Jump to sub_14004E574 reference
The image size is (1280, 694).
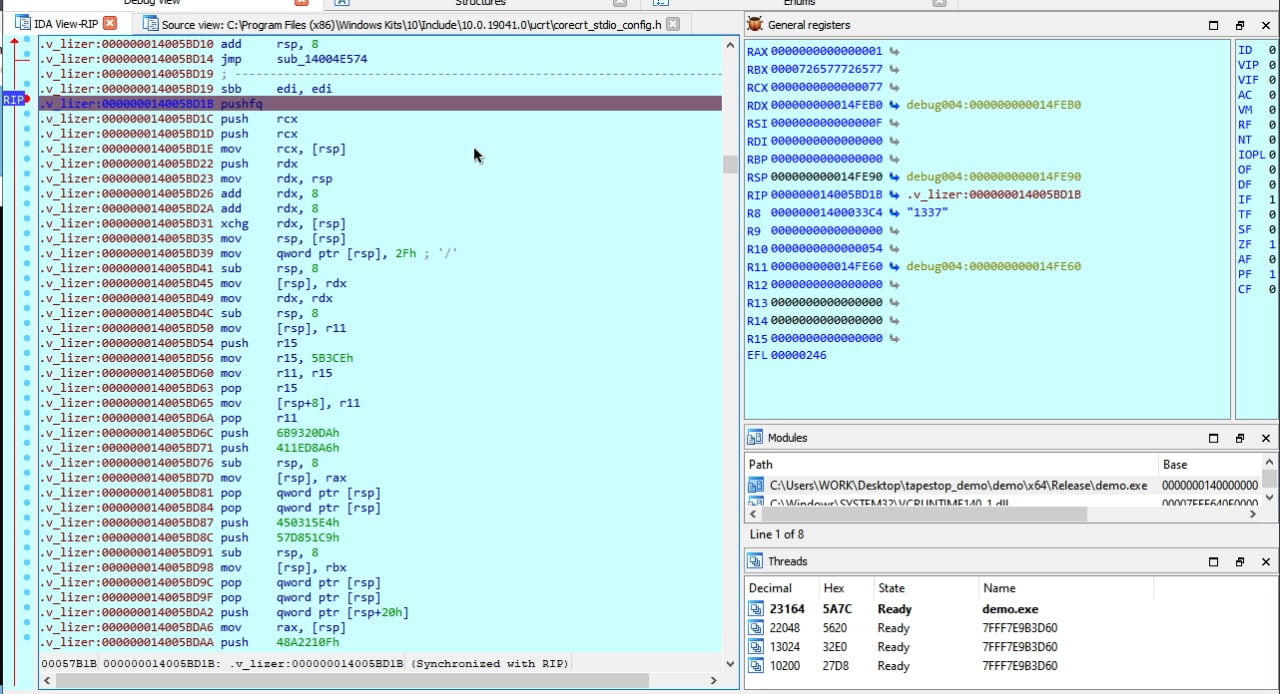(321, 59)
